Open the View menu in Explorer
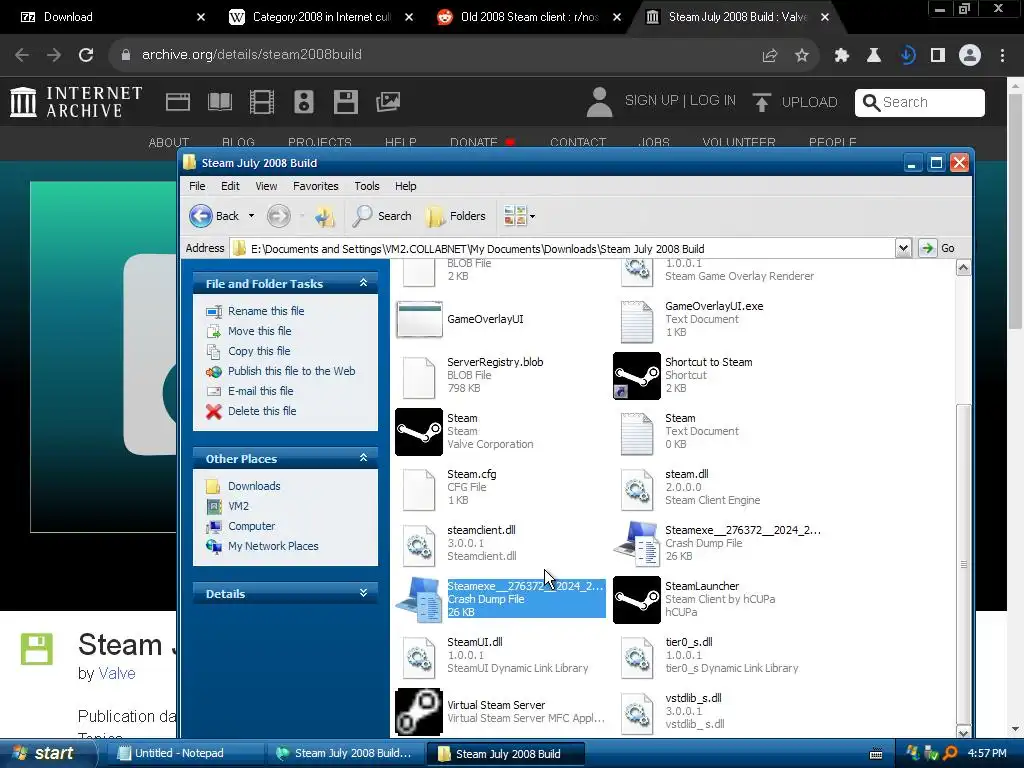Viewport: 1024px width, 768px height. [266, 186]
